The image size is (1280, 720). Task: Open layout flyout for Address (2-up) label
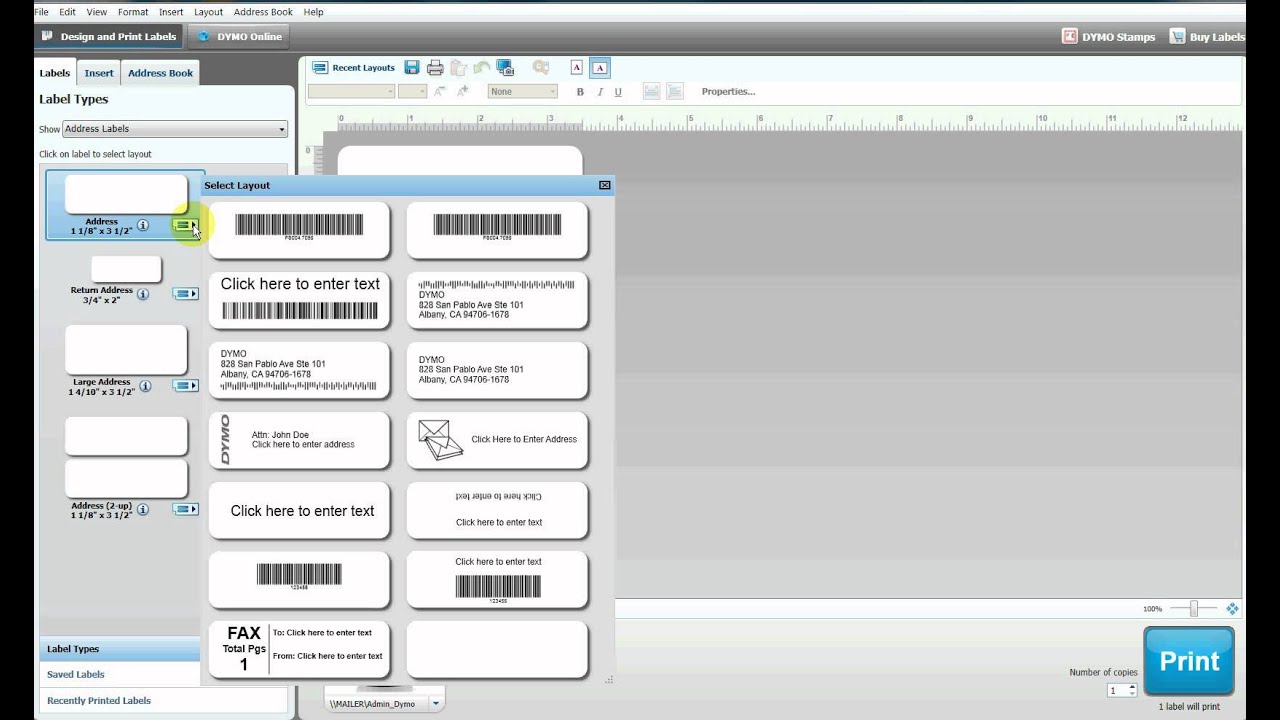(x=186, y=509)
